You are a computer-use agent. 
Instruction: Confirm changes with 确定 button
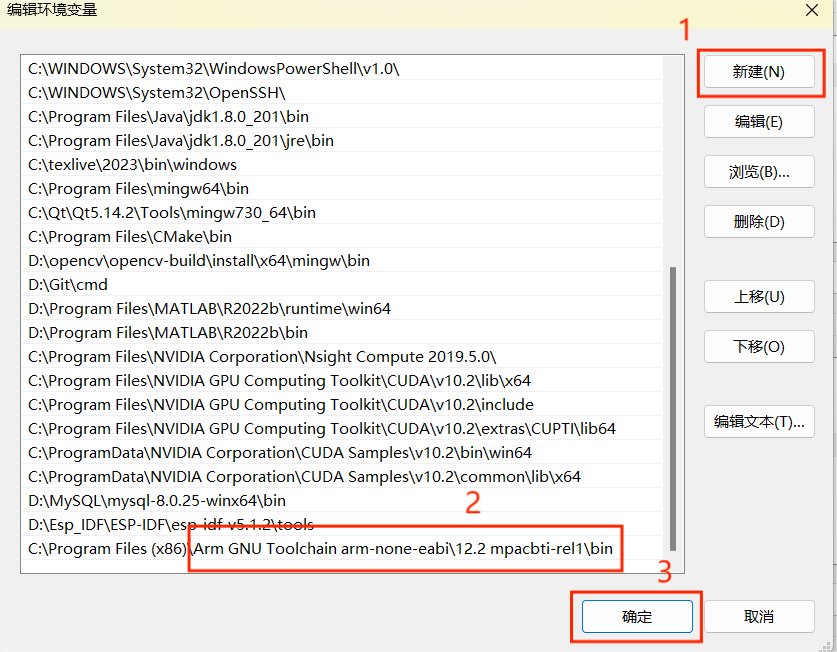click(636, 617)
